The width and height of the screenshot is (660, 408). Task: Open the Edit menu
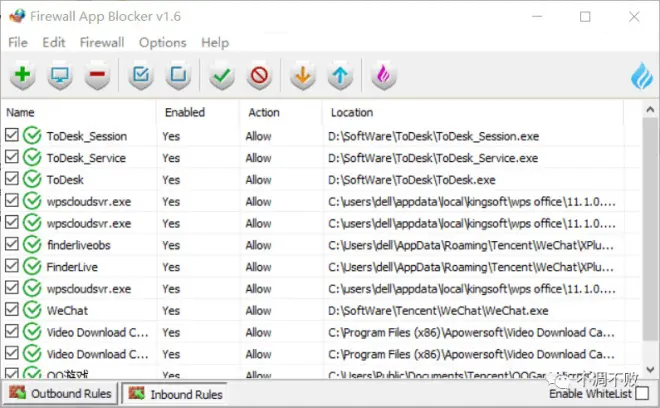point(54,43)
